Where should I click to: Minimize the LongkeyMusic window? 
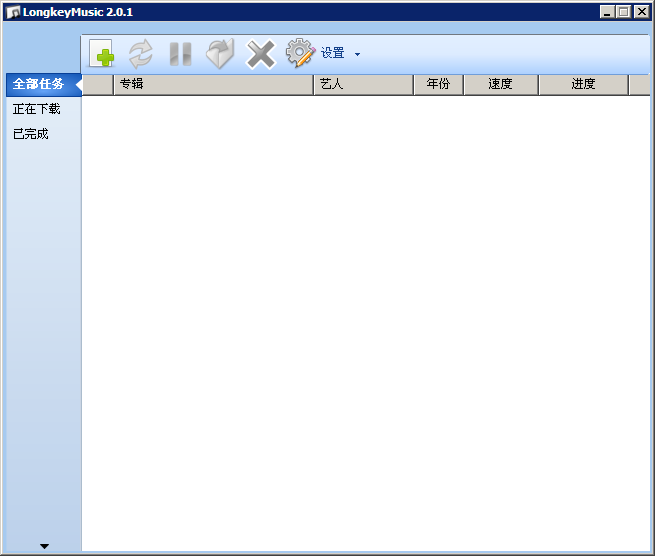pos(608,12)
